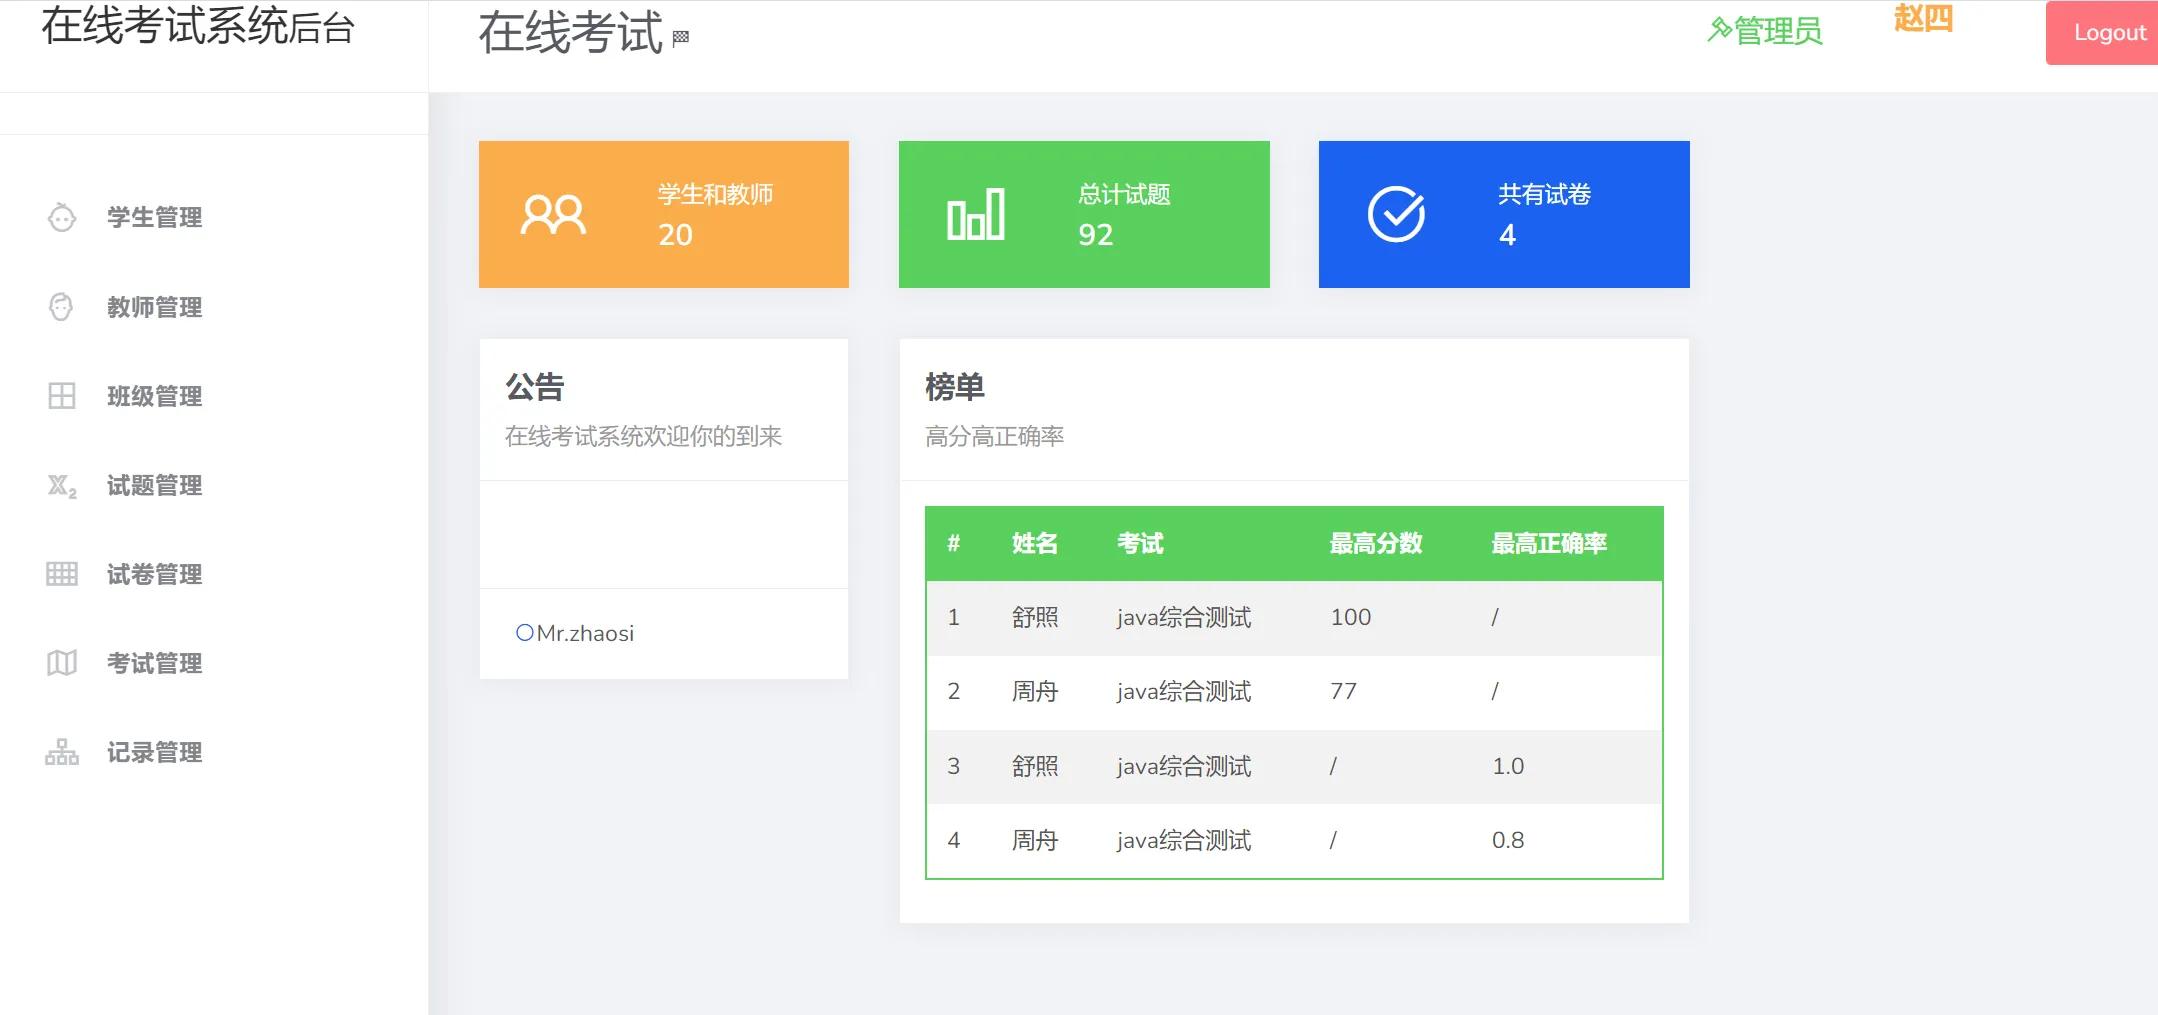Image resolution: width=2158 pixels, height=1015 pixels.
Task: Click the bar chart icon on 总计试题 card
Action: tap(973, 213)
